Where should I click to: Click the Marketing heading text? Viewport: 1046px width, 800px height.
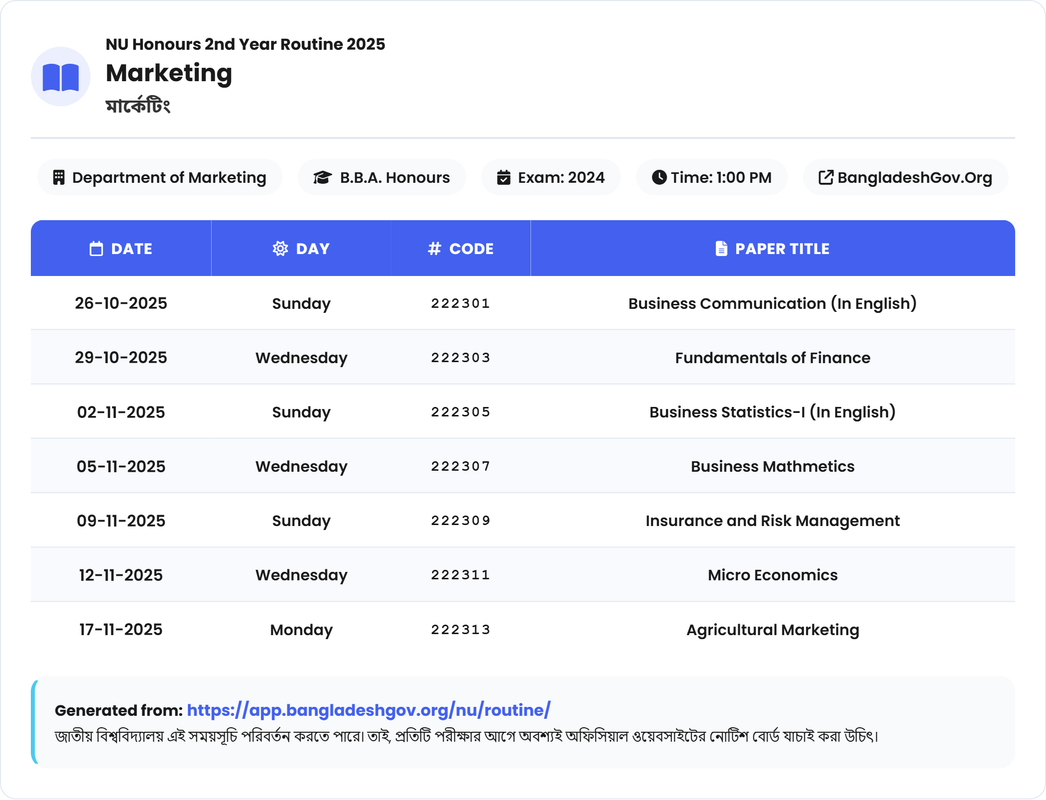coord(169,73)
